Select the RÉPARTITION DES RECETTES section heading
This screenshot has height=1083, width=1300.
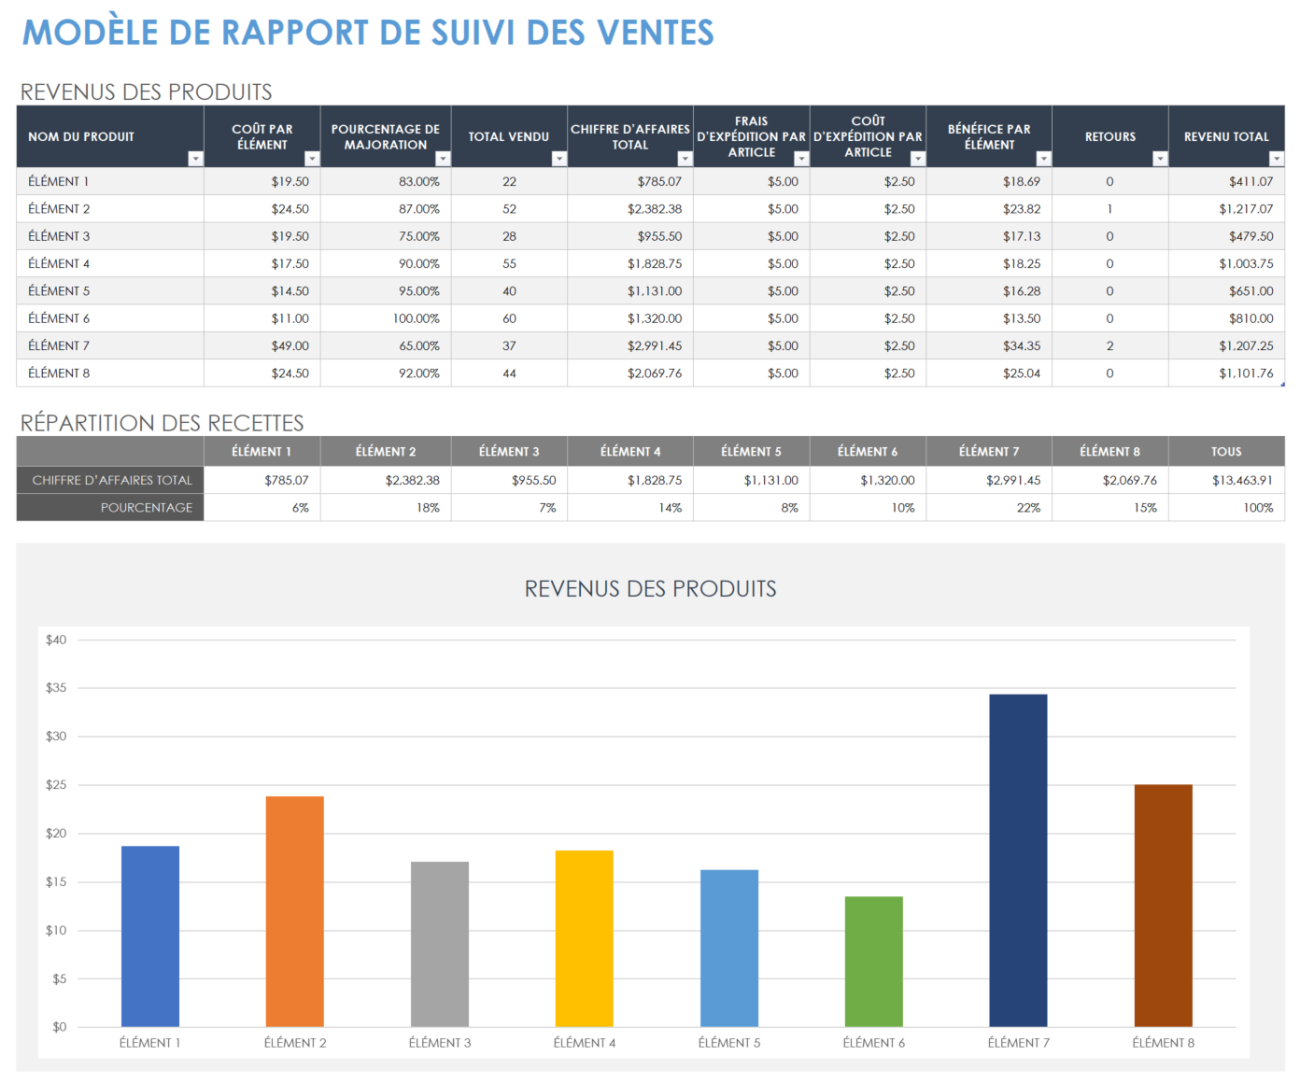[x=163, y=422]
